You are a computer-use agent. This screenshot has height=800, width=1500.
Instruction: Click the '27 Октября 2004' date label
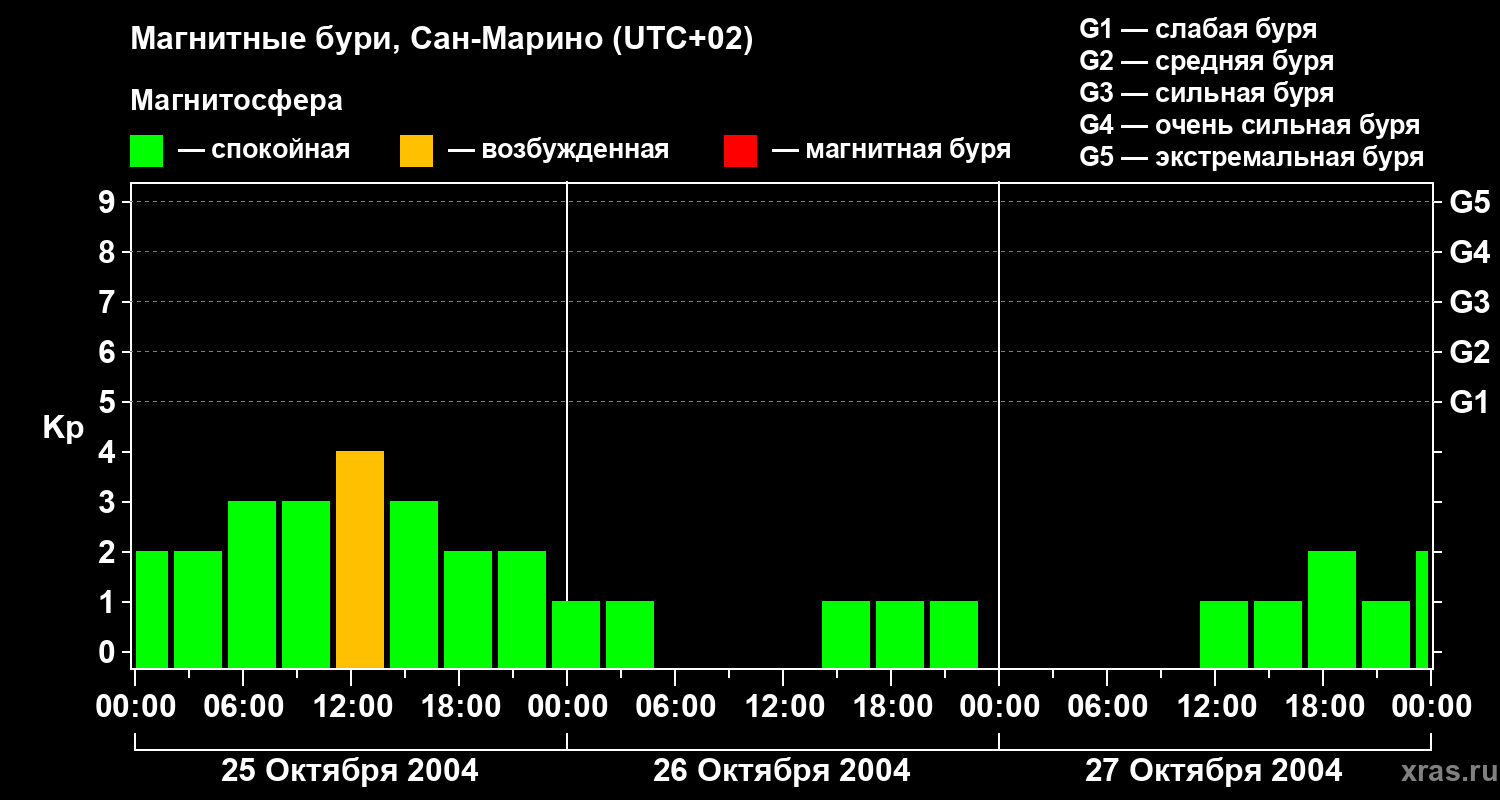pyautogui.click(x=1214, y=771)
